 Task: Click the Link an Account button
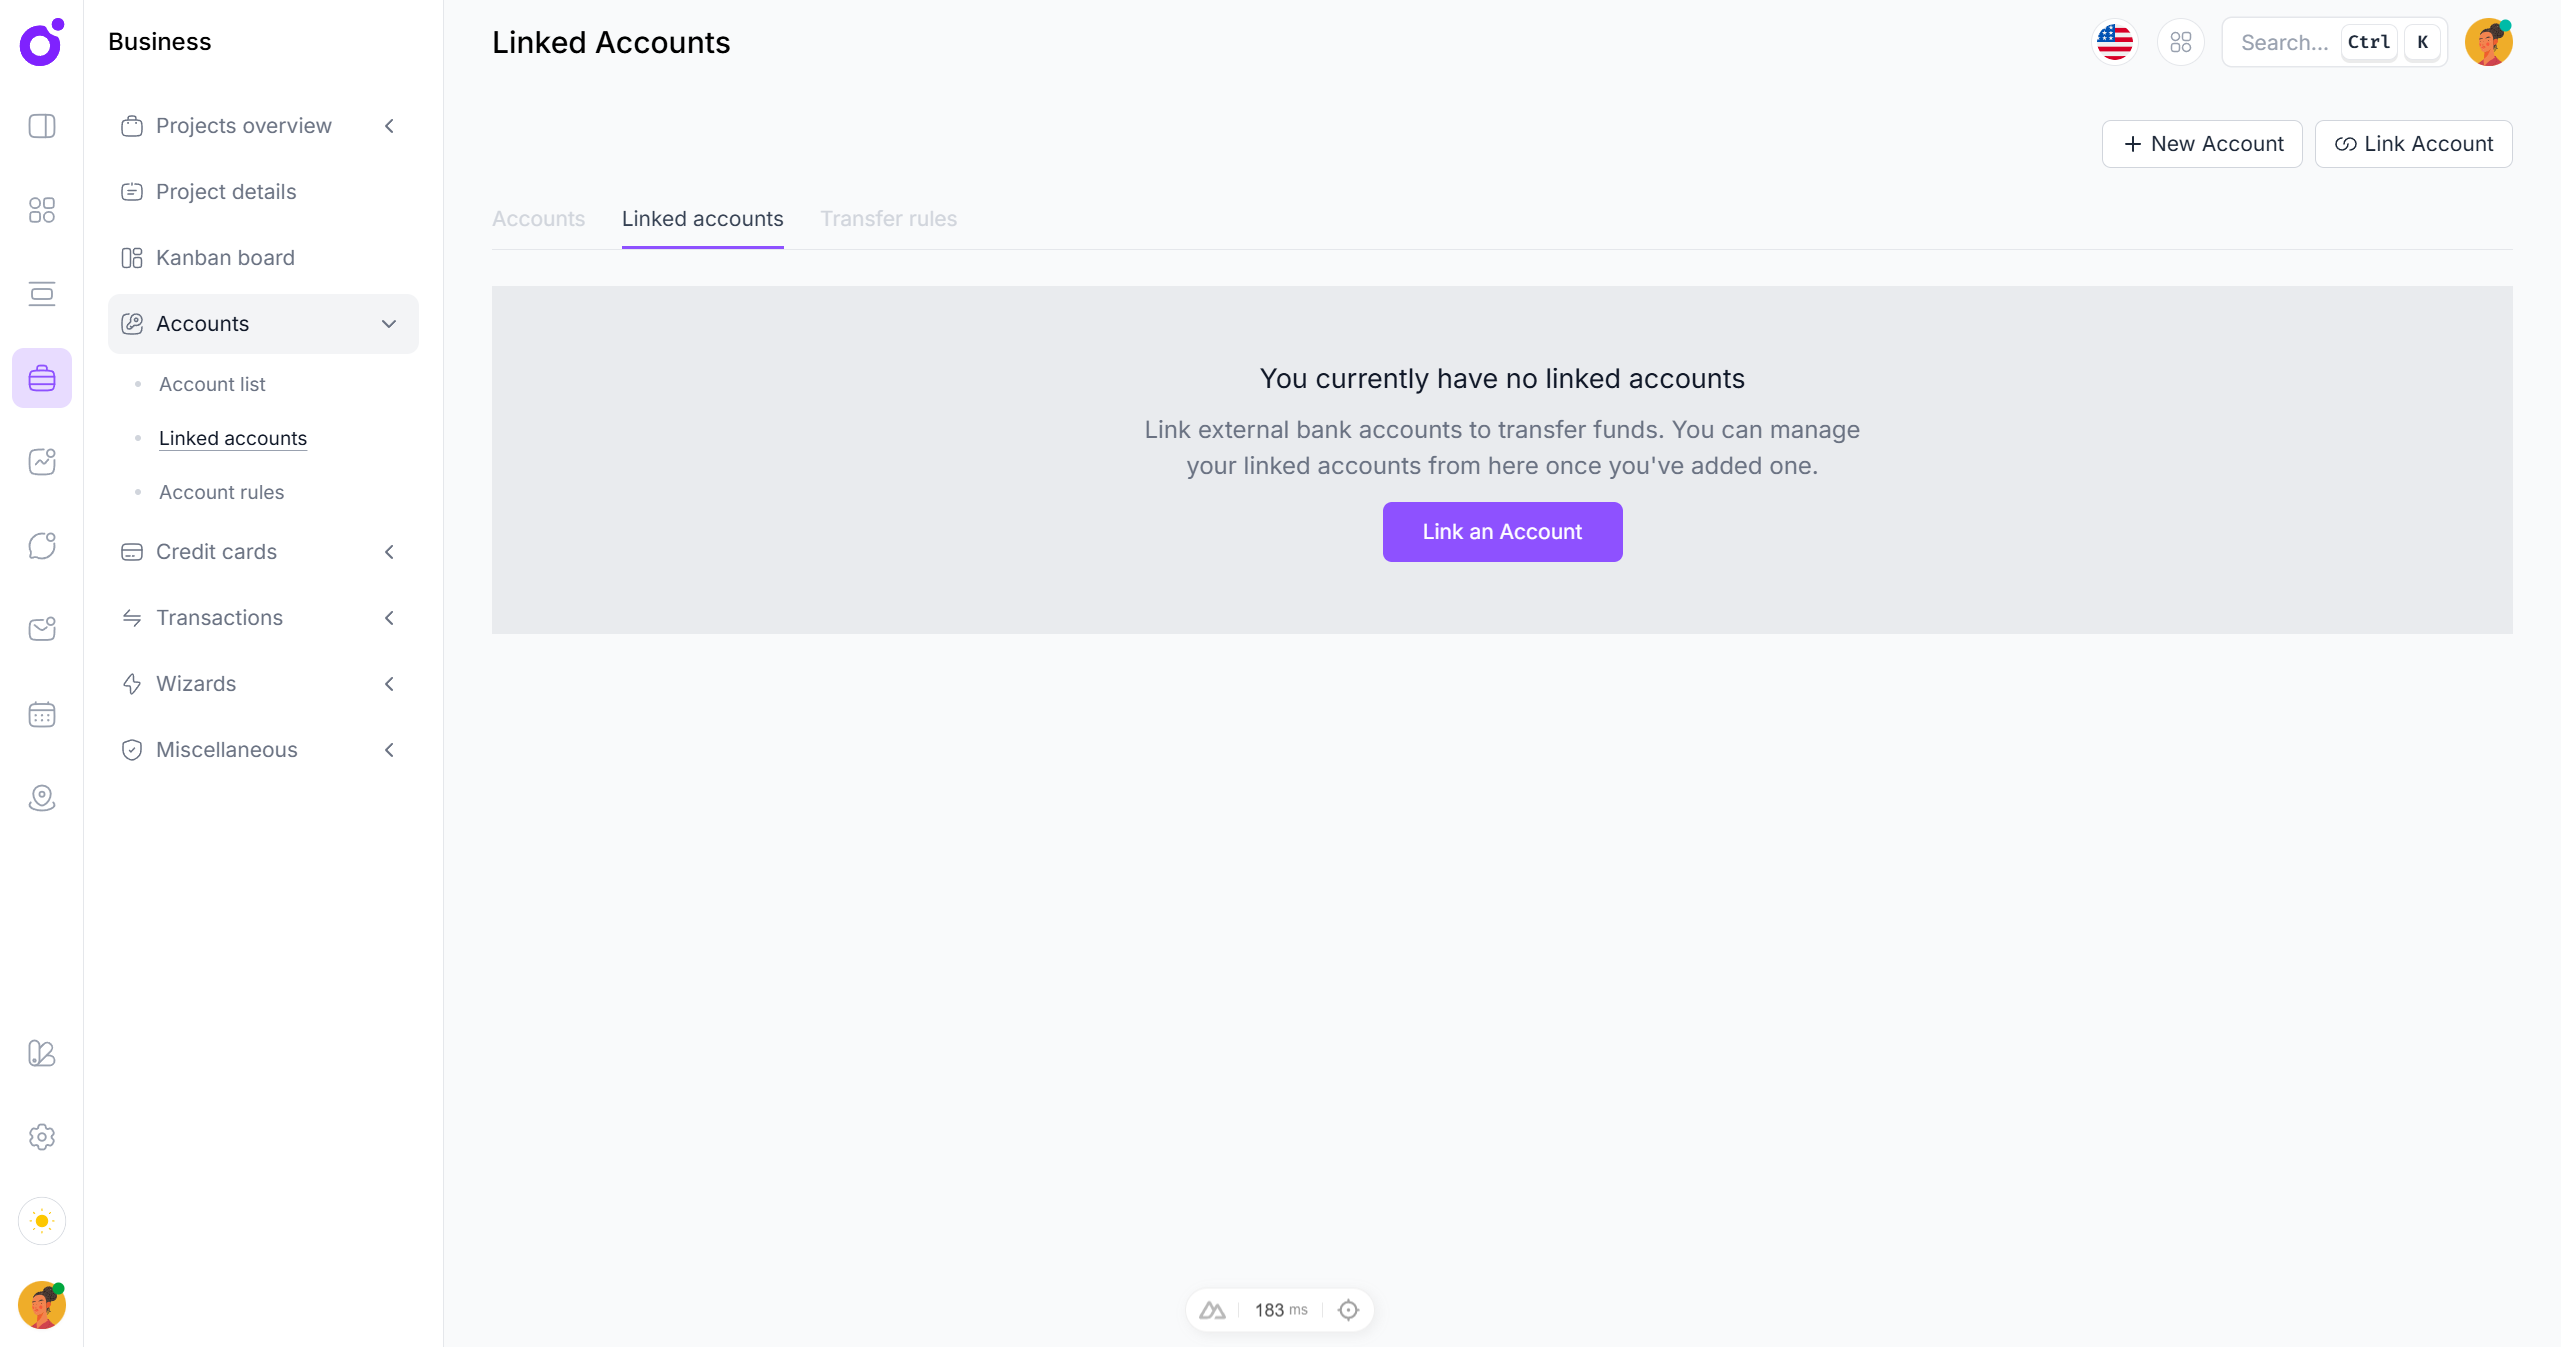pos(1501,531)
